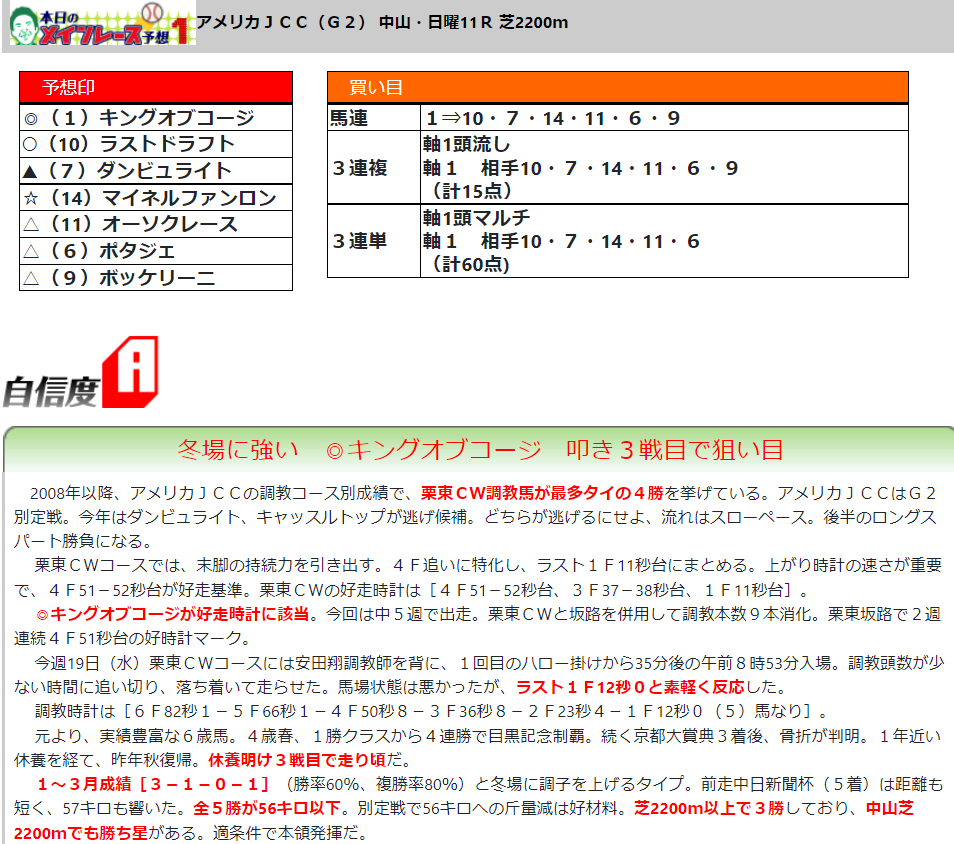Viewport: 954px width, 844px height.
Task: Click red text 休養明け3戦目で走り頃
Action: pos(297,760)
